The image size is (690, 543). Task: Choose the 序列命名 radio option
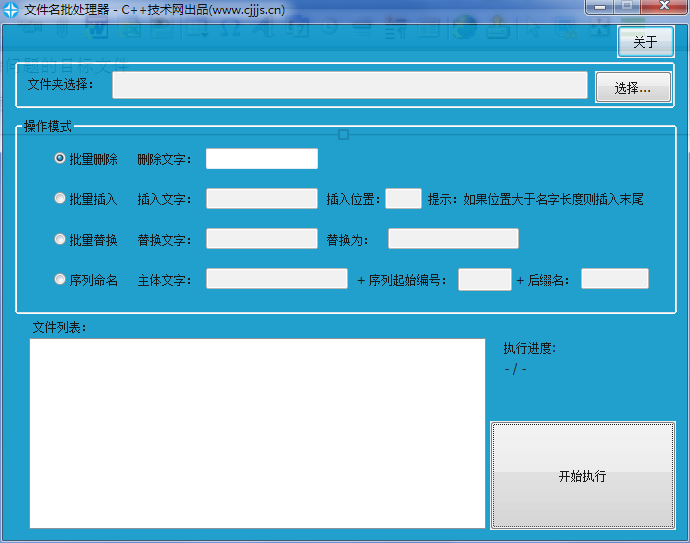[86, 279]
